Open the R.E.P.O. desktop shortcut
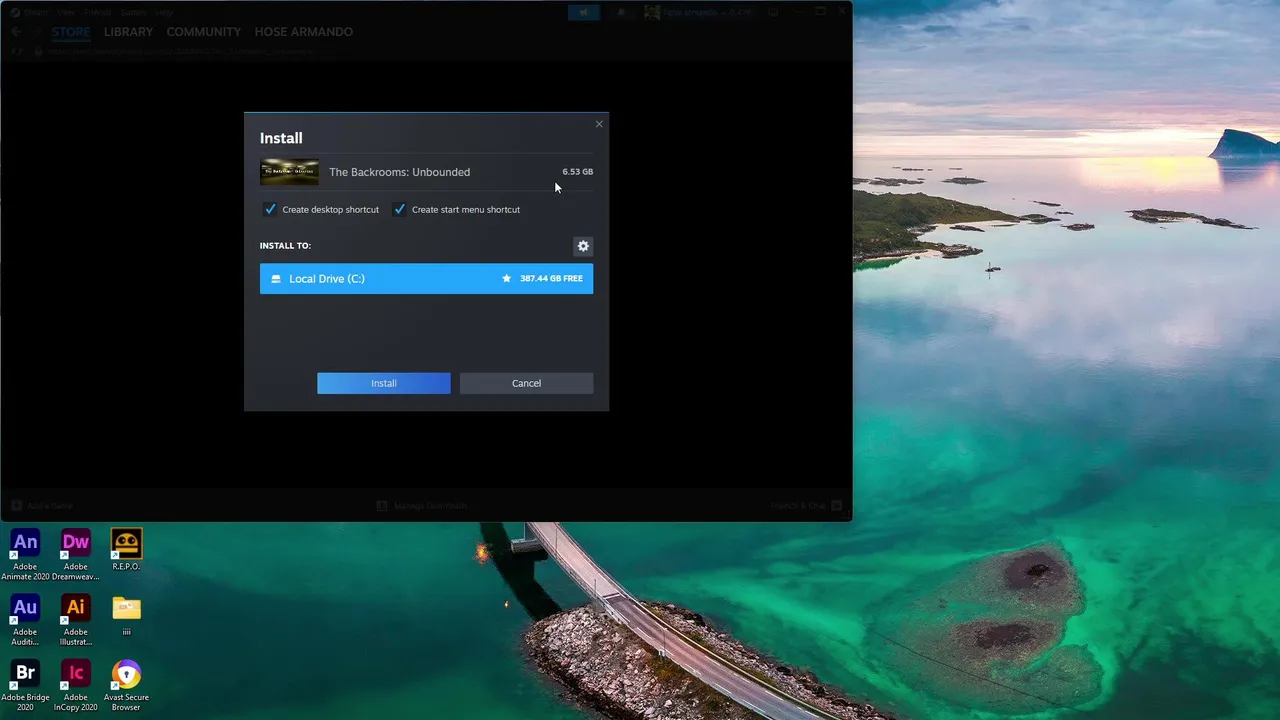Image resolution: width=1280 pixels, height=720 pixels. [x=126, y=549]
